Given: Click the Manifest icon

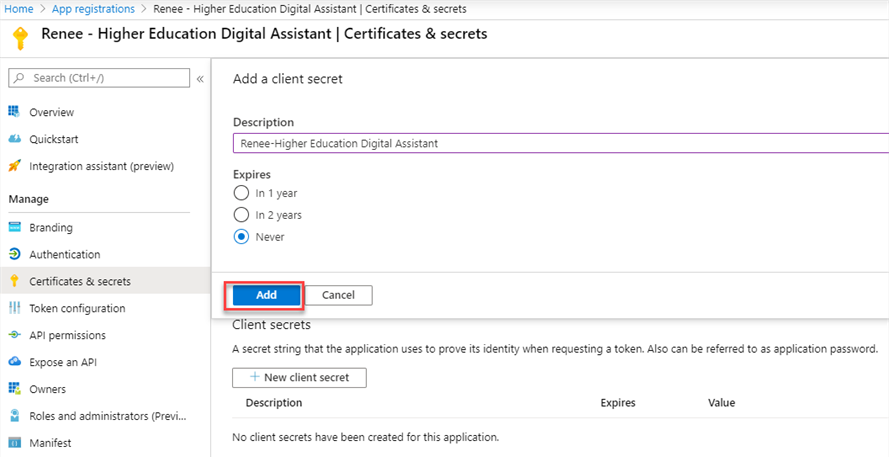Looking at the screenshot, I should [14, 443].
